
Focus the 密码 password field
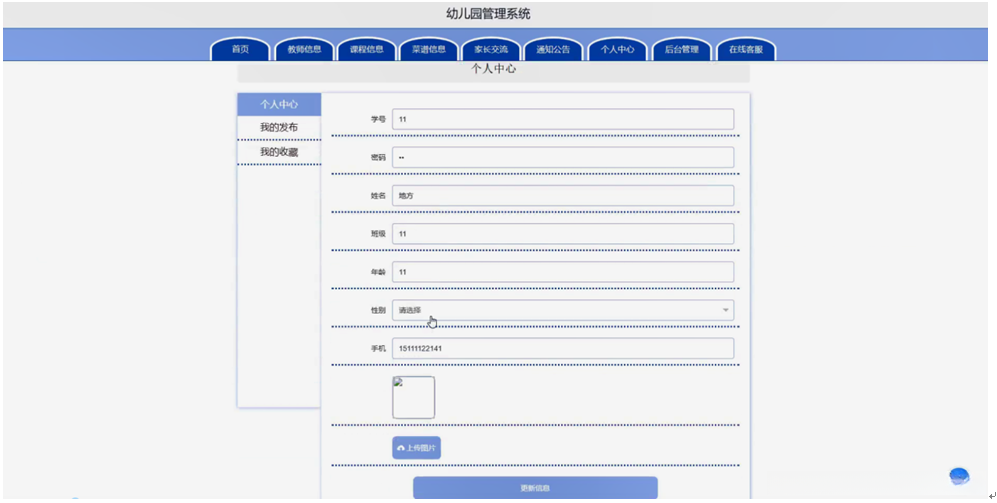pyautogui.click(x=563, y=158)
